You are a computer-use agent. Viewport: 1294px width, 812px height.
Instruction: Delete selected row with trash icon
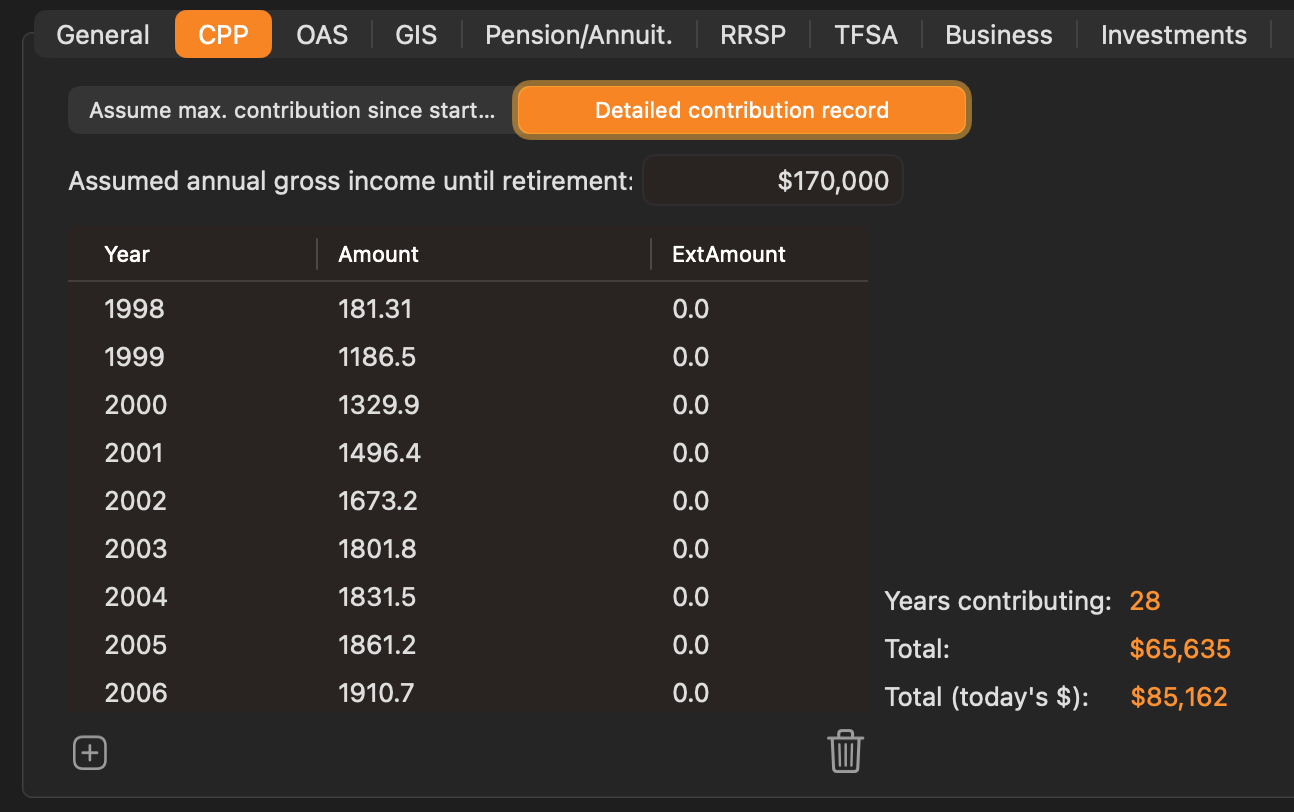coord(845,751)
